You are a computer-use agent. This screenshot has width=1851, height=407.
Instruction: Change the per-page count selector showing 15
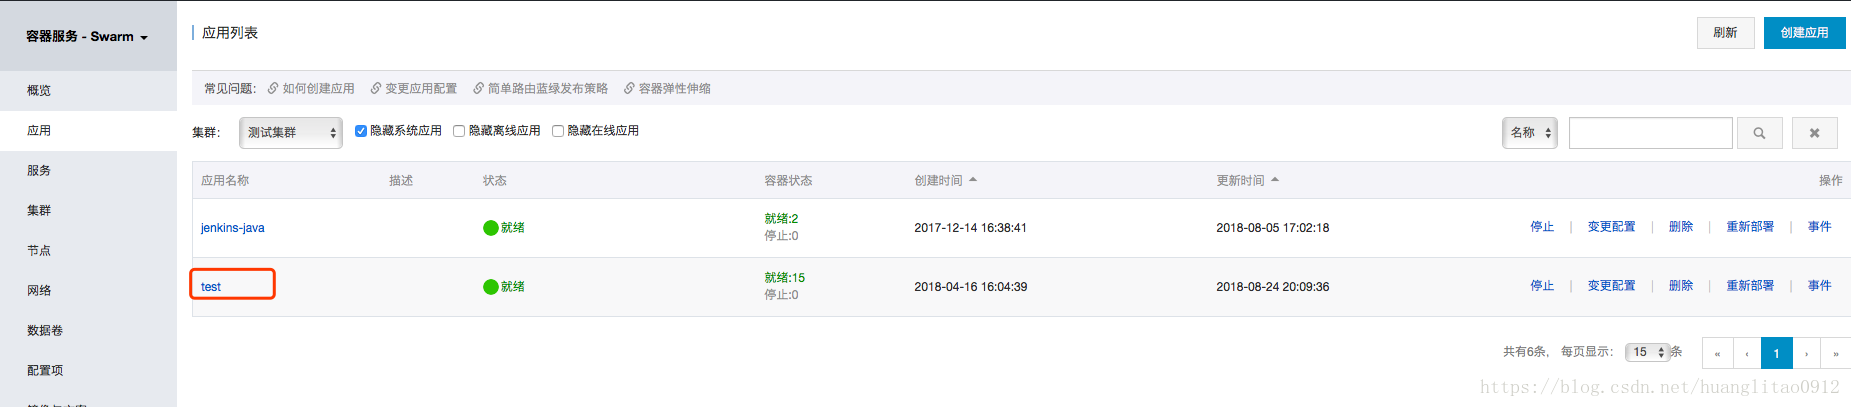[x=1647, y=352]
